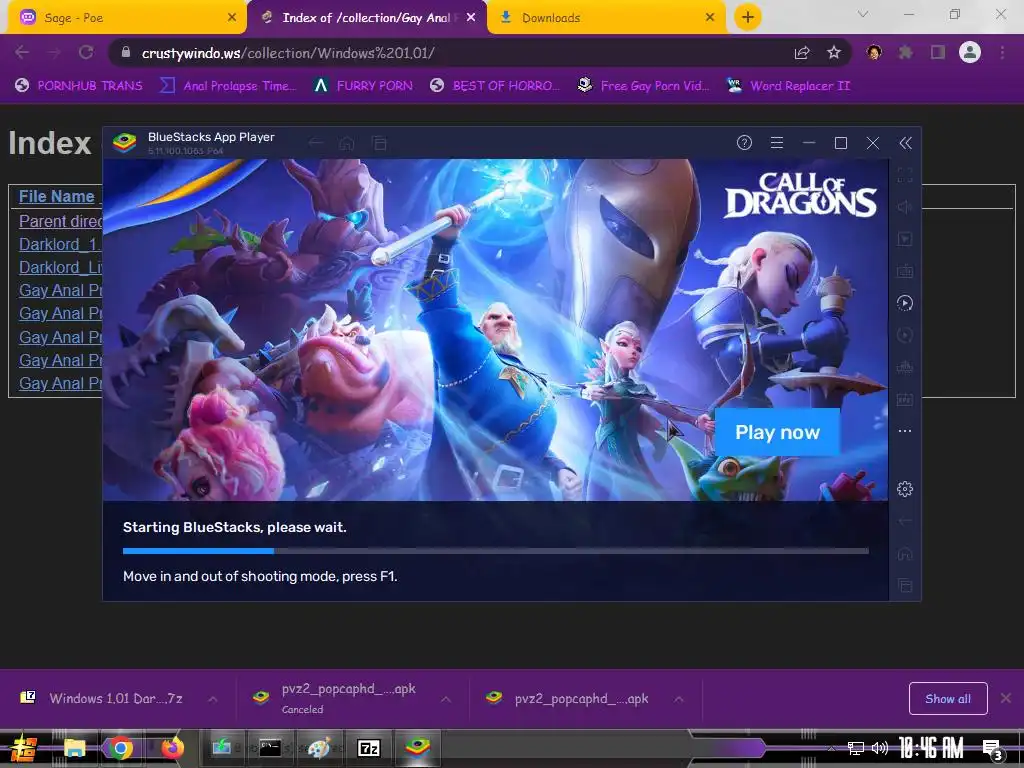The height and width of the screenshot is (768, 1024).
Task: Open the Chrome three-dot menu
Action: 1002,52
